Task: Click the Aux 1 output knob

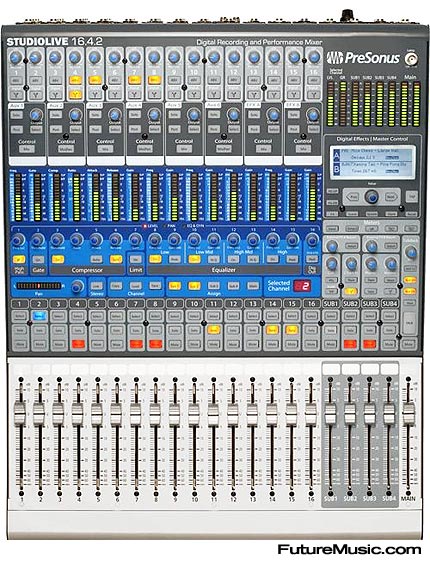Action: [35, 115]
